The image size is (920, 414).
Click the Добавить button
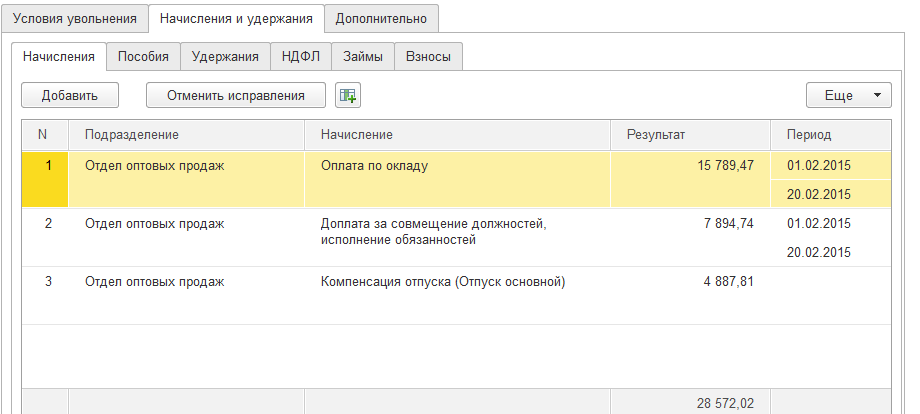70,96
